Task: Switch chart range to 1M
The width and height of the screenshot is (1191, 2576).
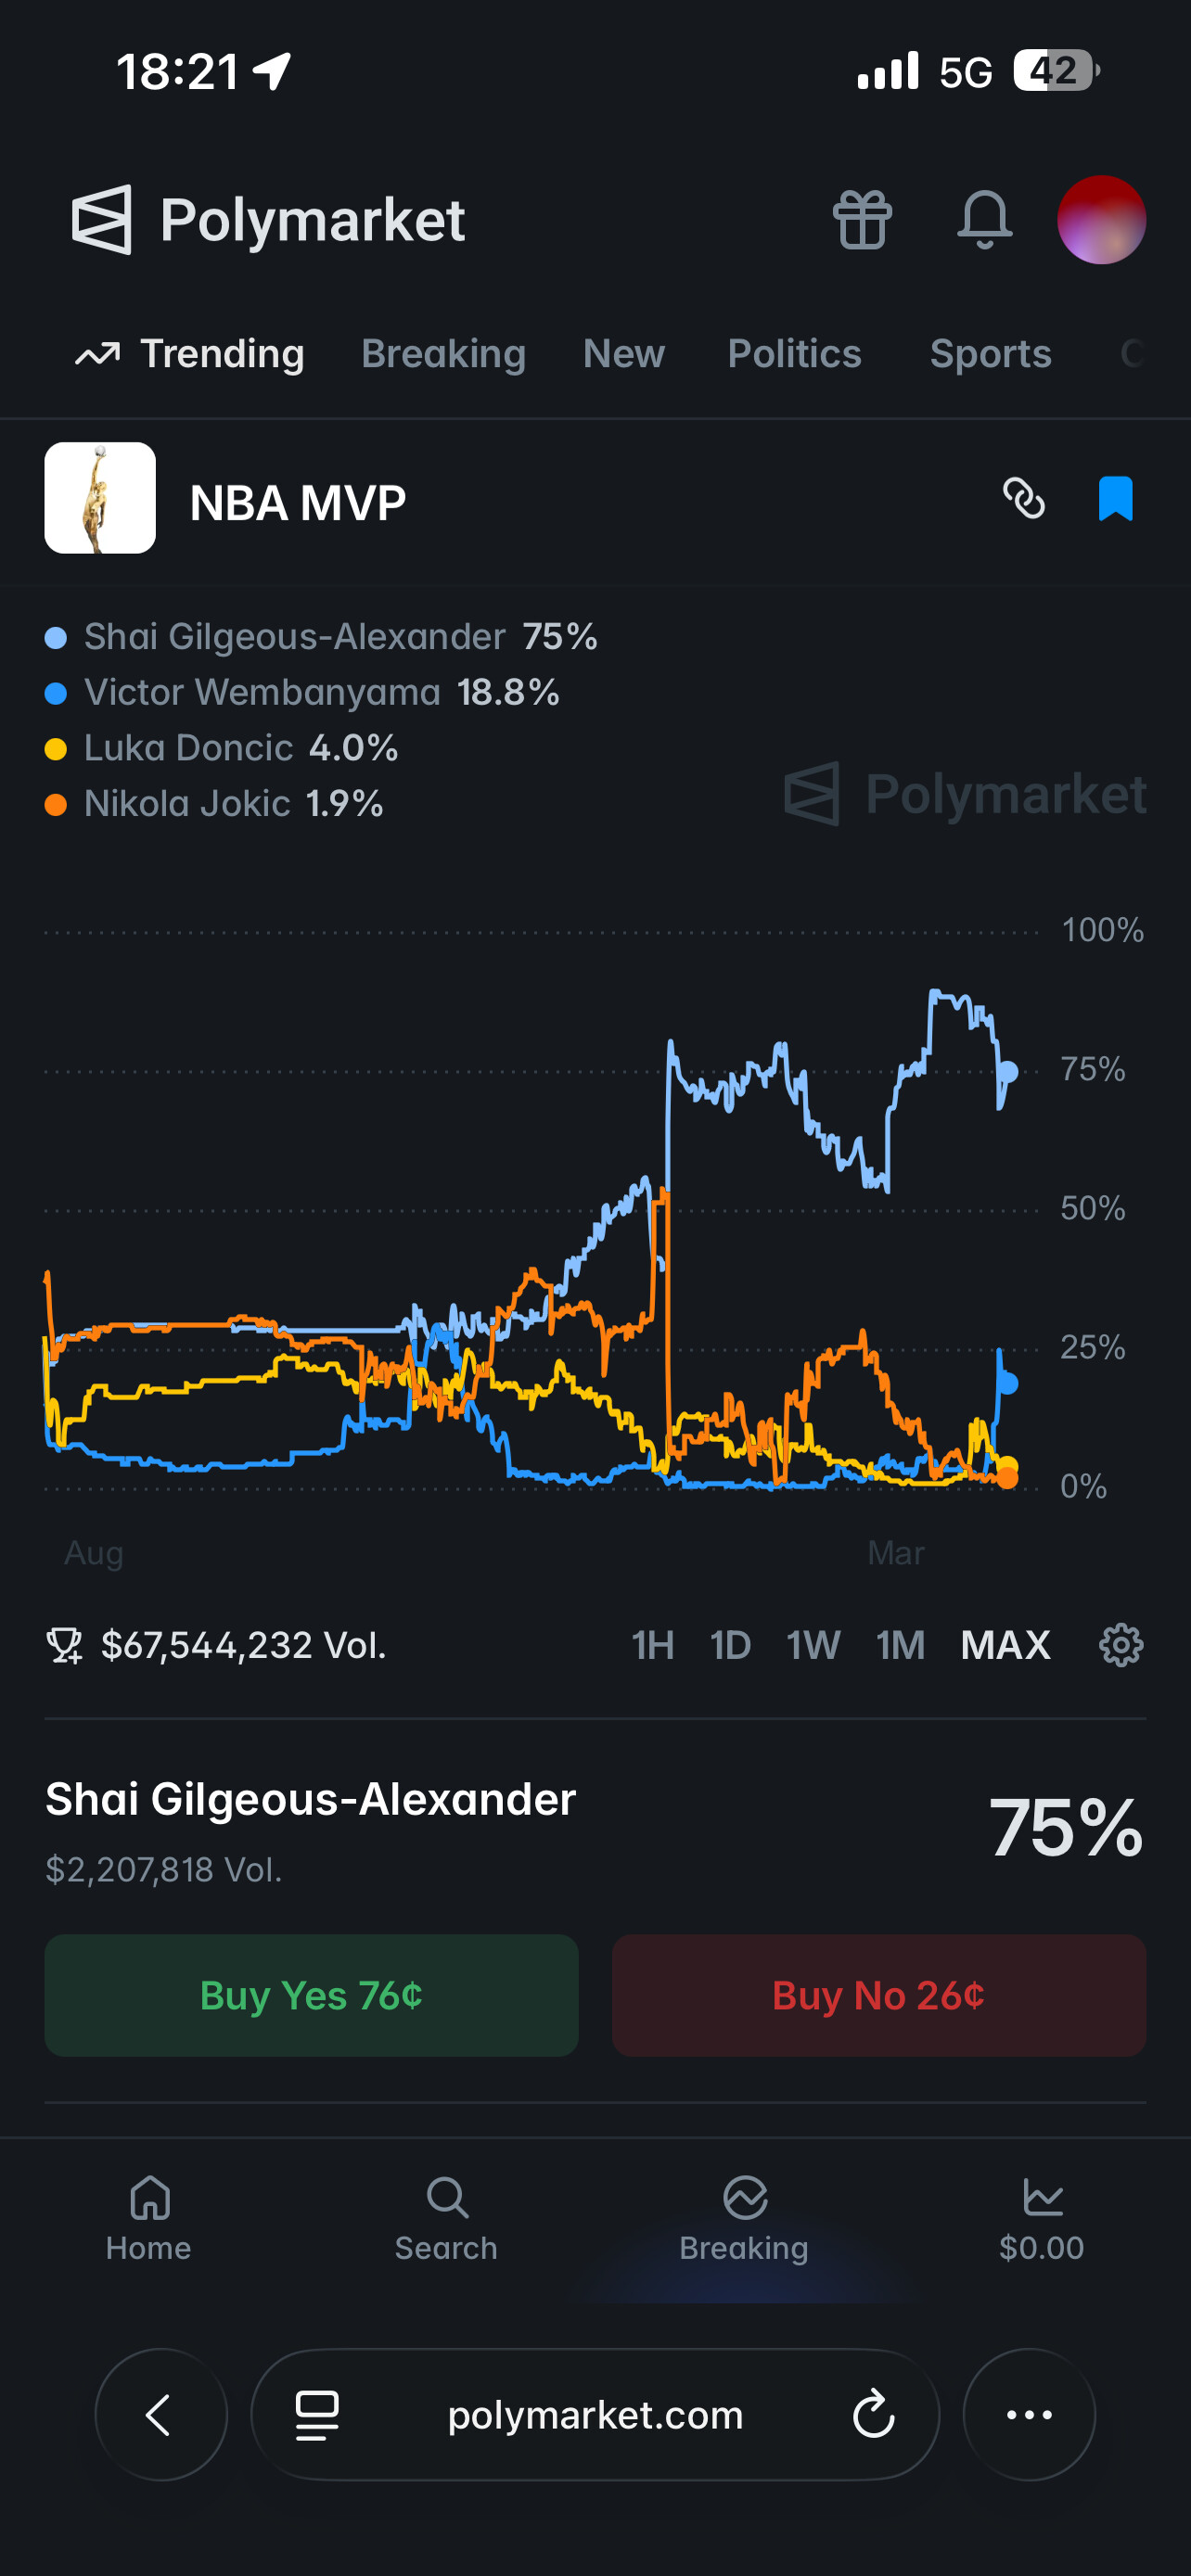Action: click(900, 1645)
